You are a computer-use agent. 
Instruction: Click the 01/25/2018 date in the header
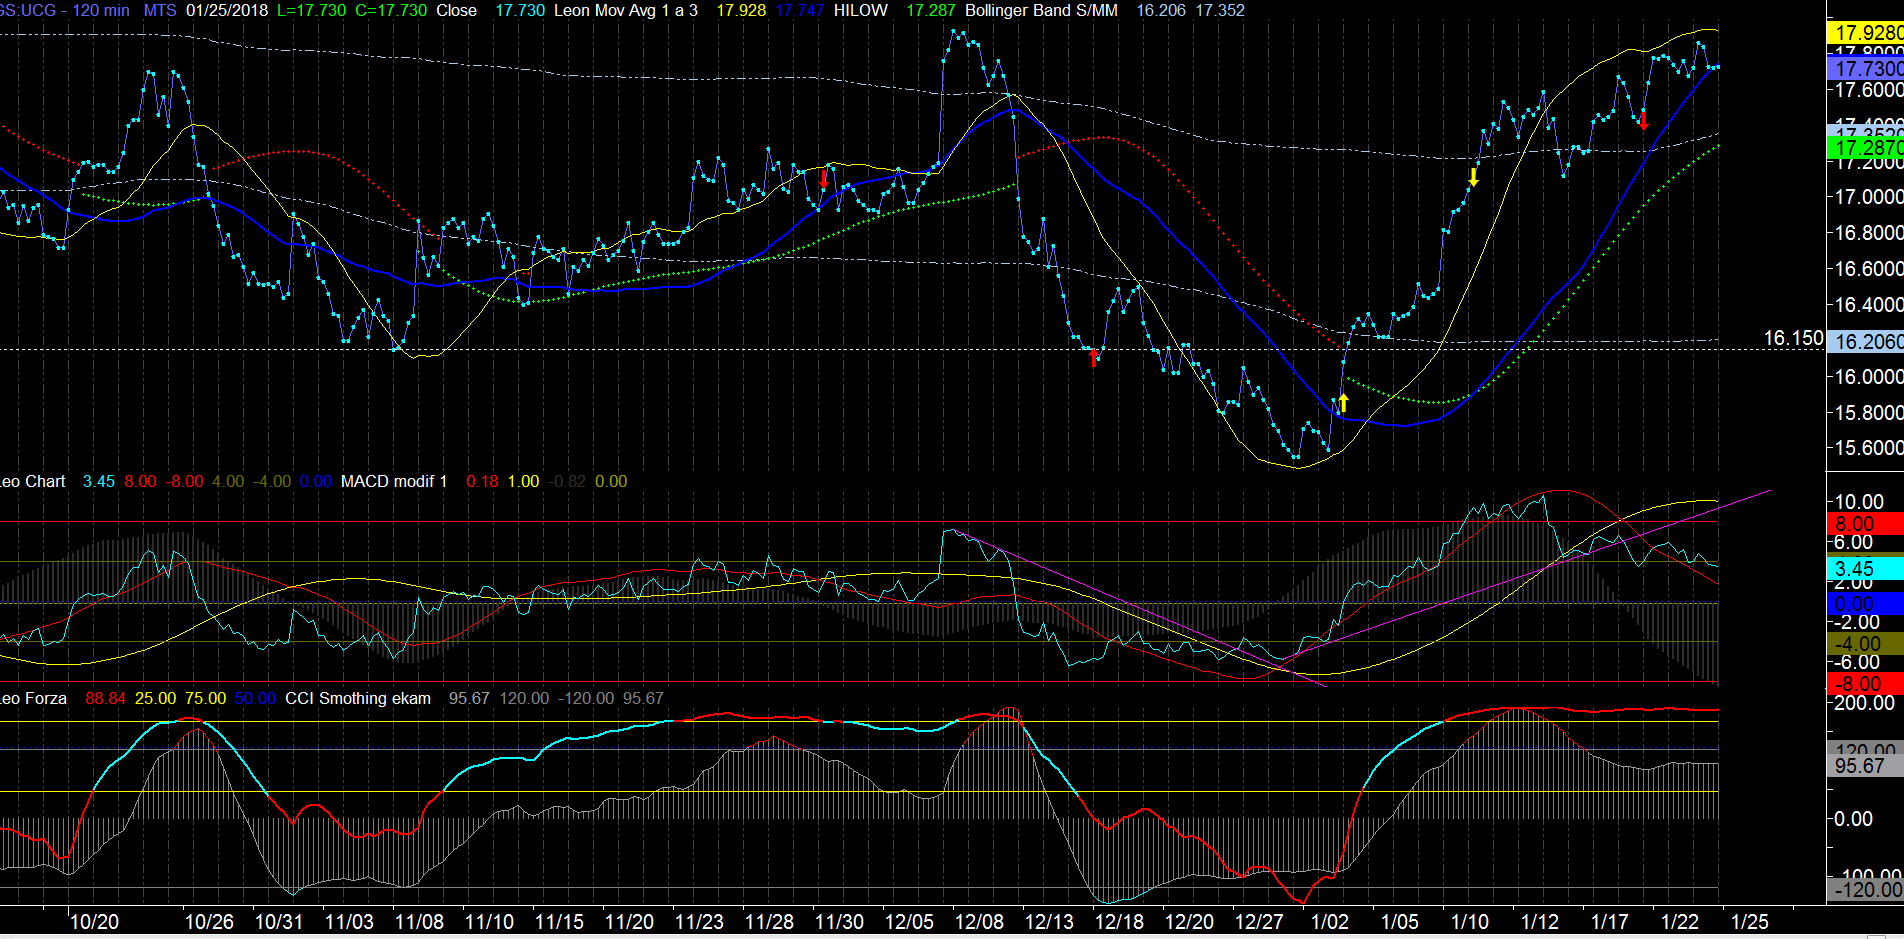[x=227, y=10]
